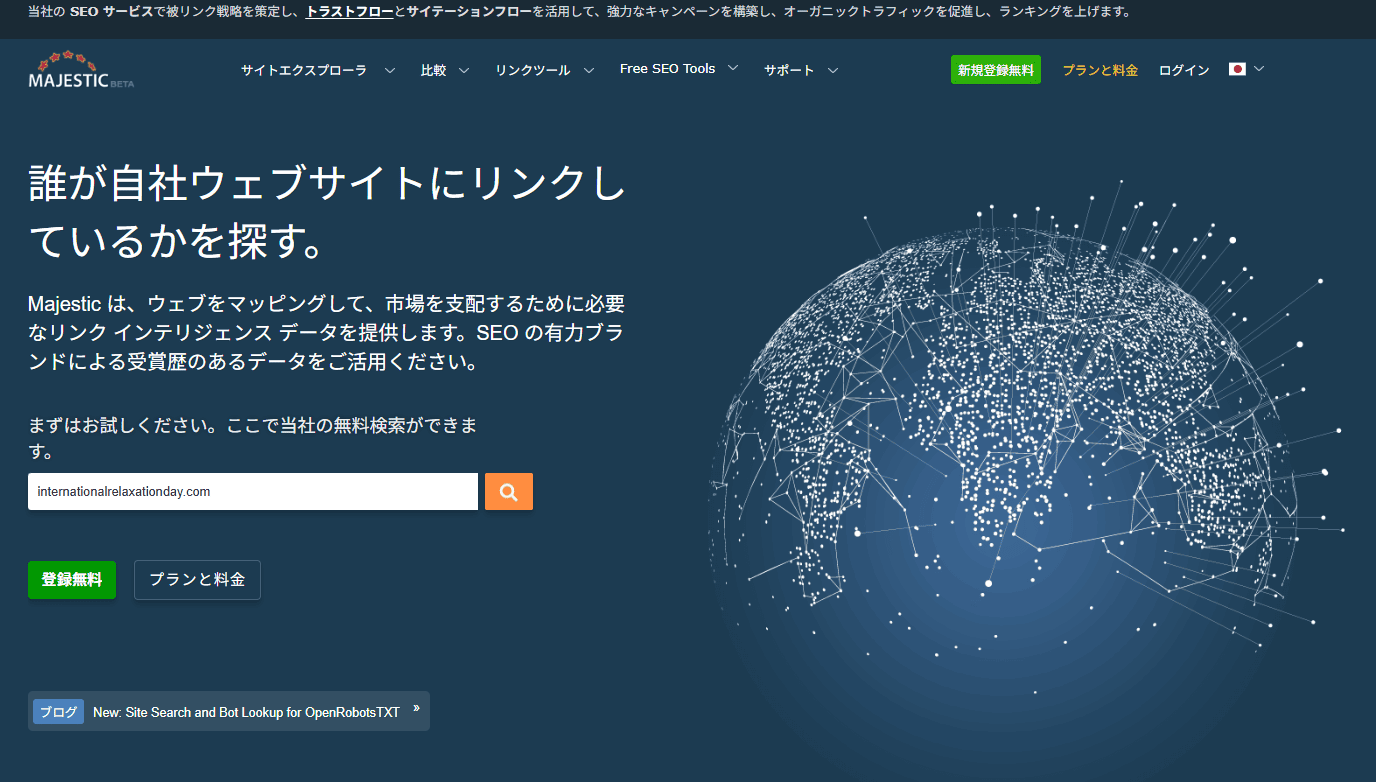Open the トラストフロー link in banner
1376x782 pixels.
pos(350,12)
